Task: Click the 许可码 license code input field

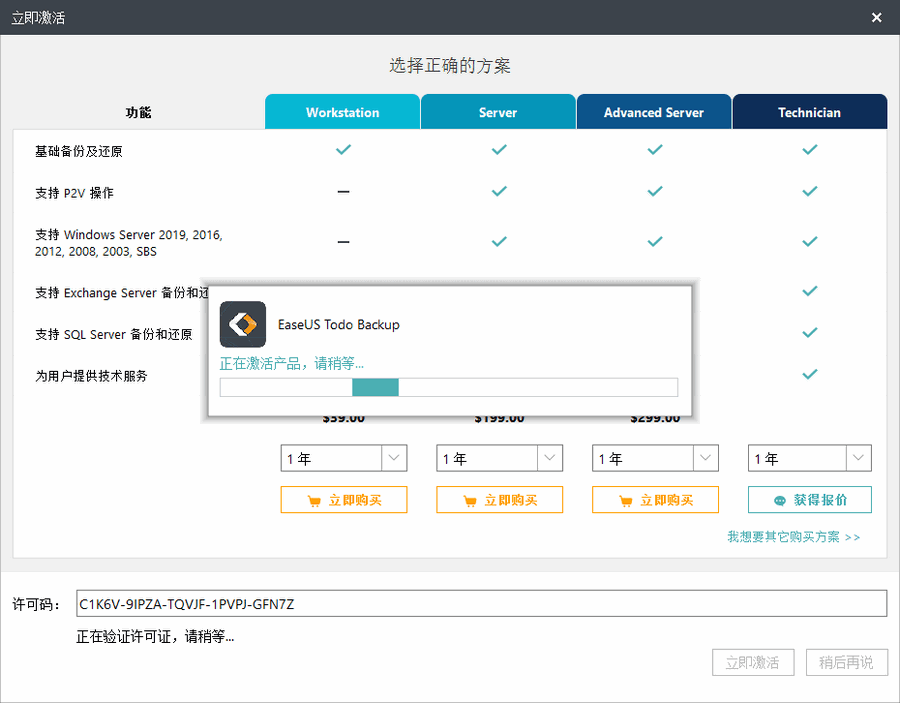Action: pyautogui.click(x=482, y=604)
